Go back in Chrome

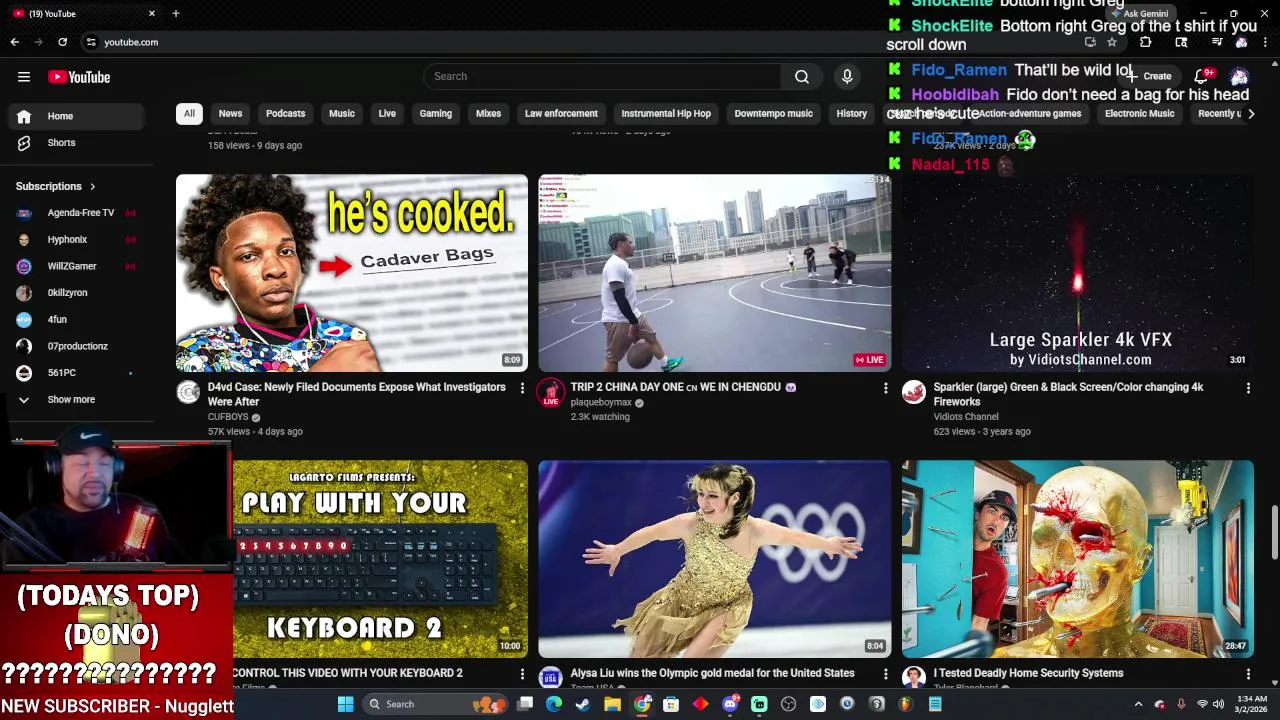point(14,42)
